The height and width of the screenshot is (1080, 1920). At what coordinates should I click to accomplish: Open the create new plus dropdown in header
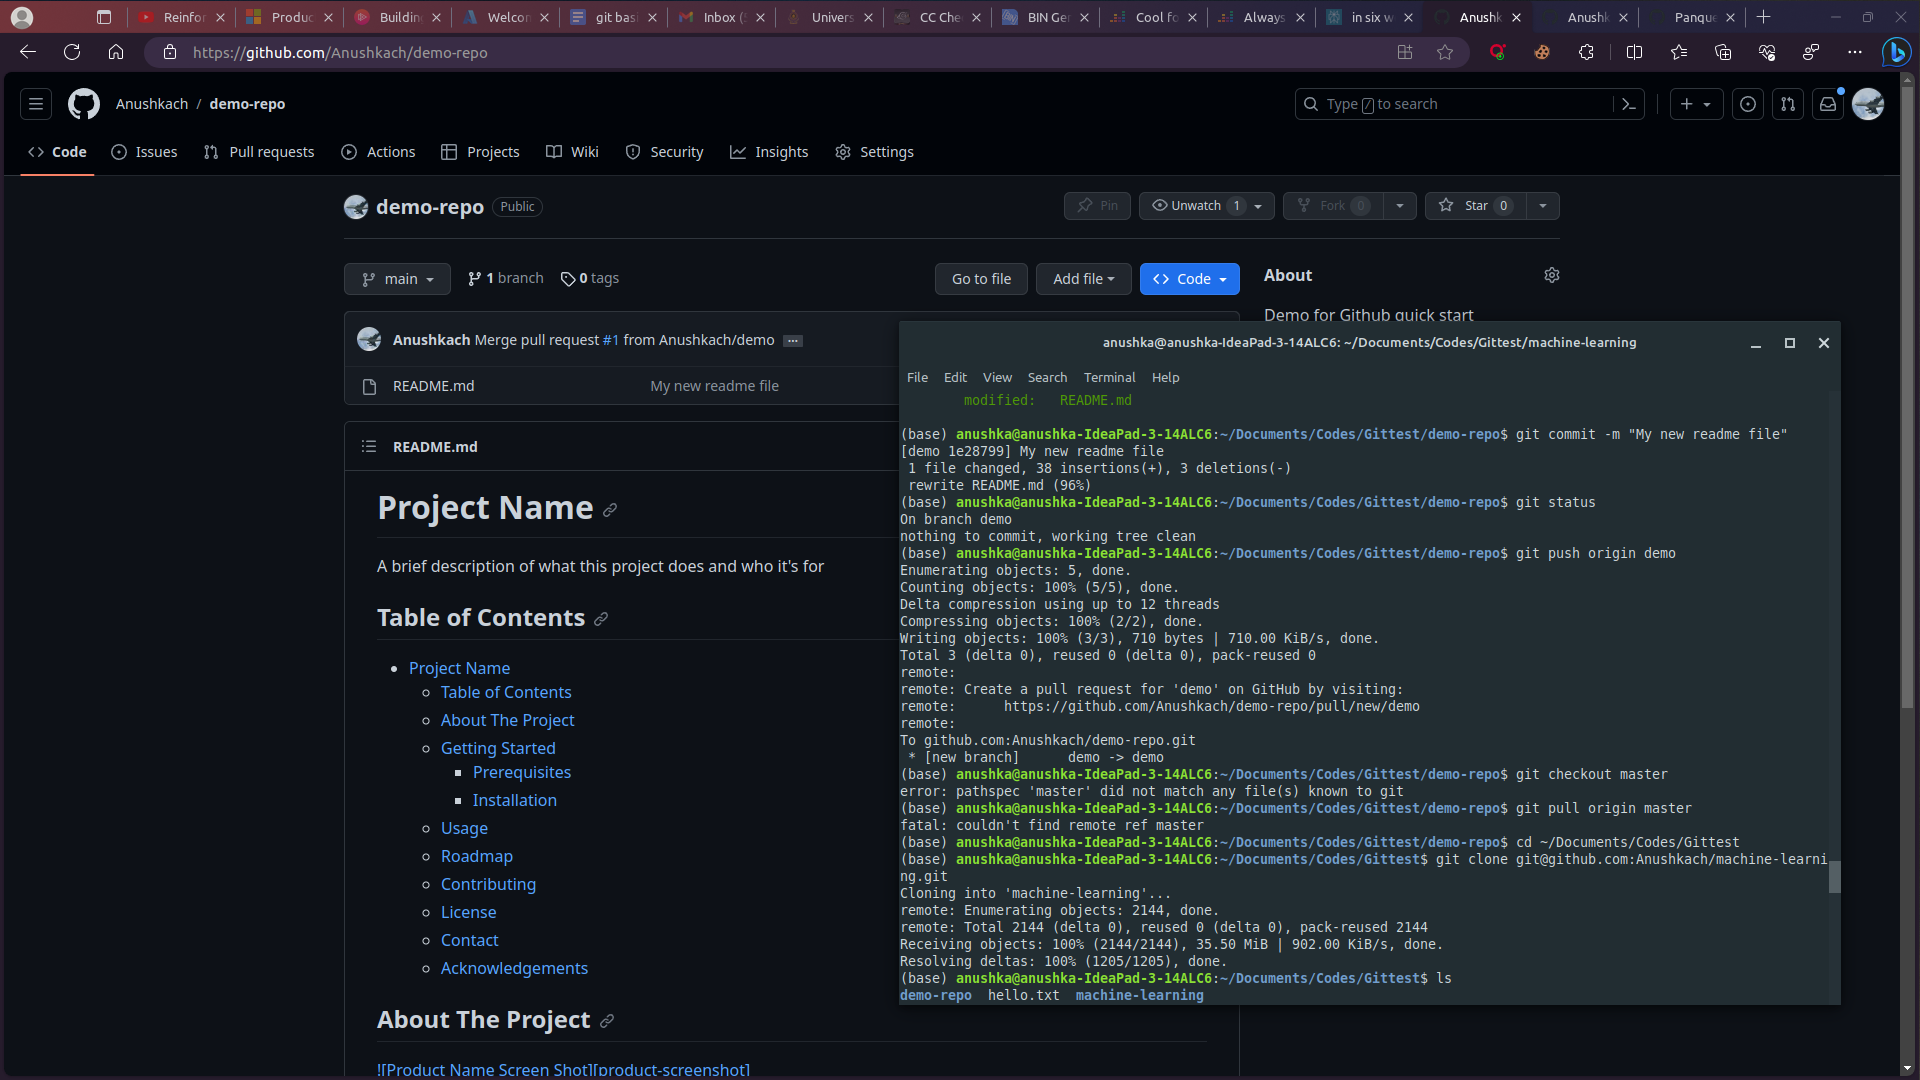1696,104
